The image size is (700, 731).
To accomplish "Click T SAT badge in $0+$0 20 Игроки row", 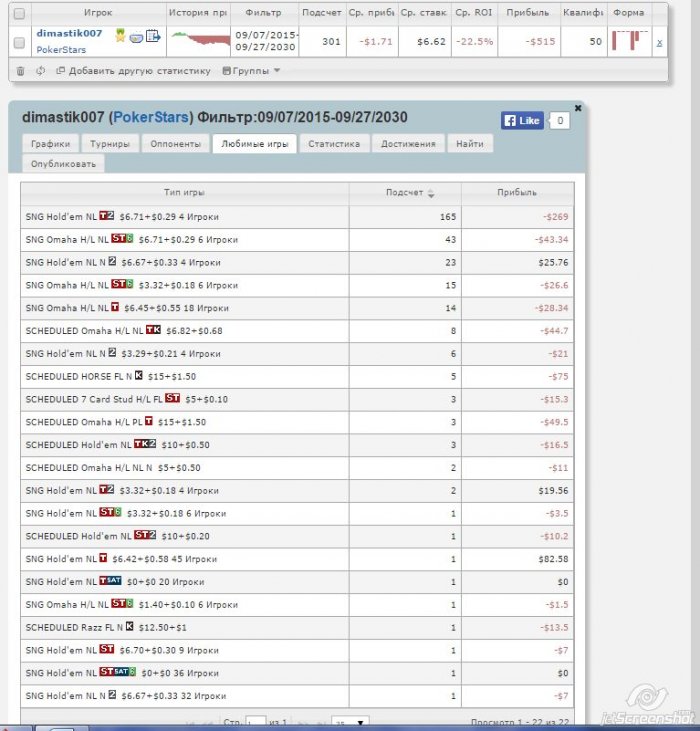I will 110,580.
